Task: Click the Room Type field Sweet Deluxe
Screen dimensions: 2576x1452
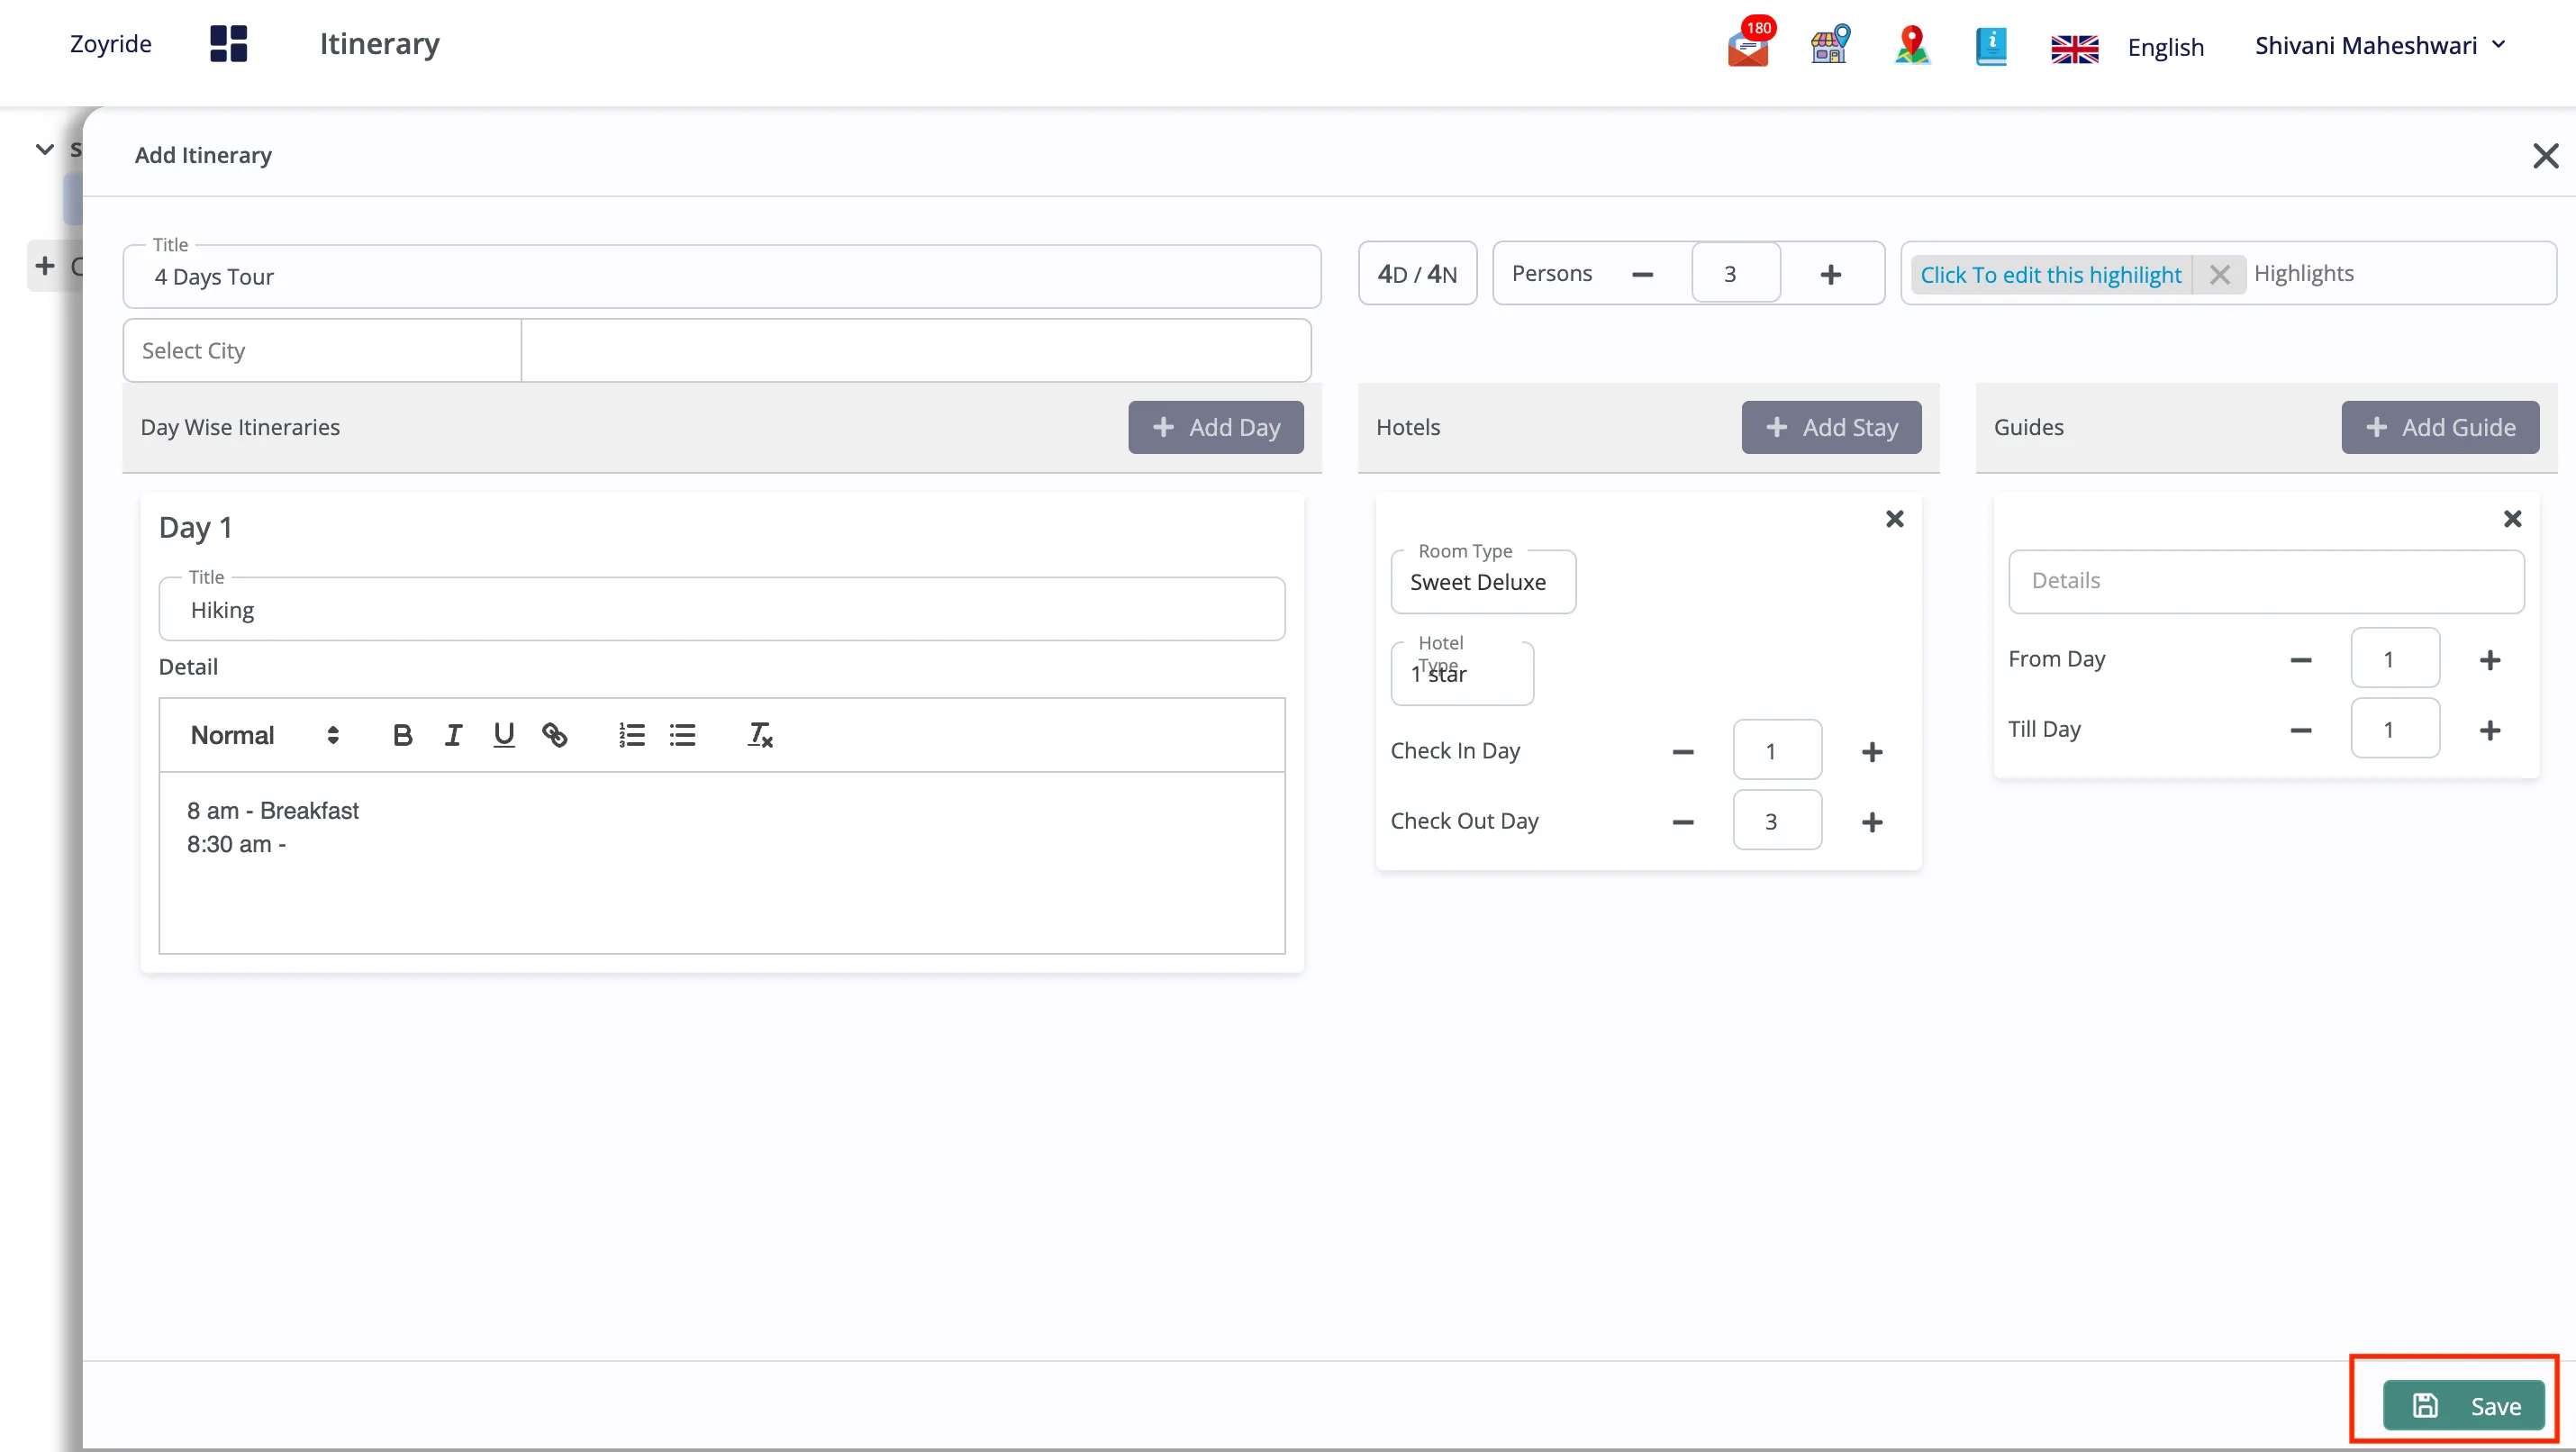Action: 1483,582
